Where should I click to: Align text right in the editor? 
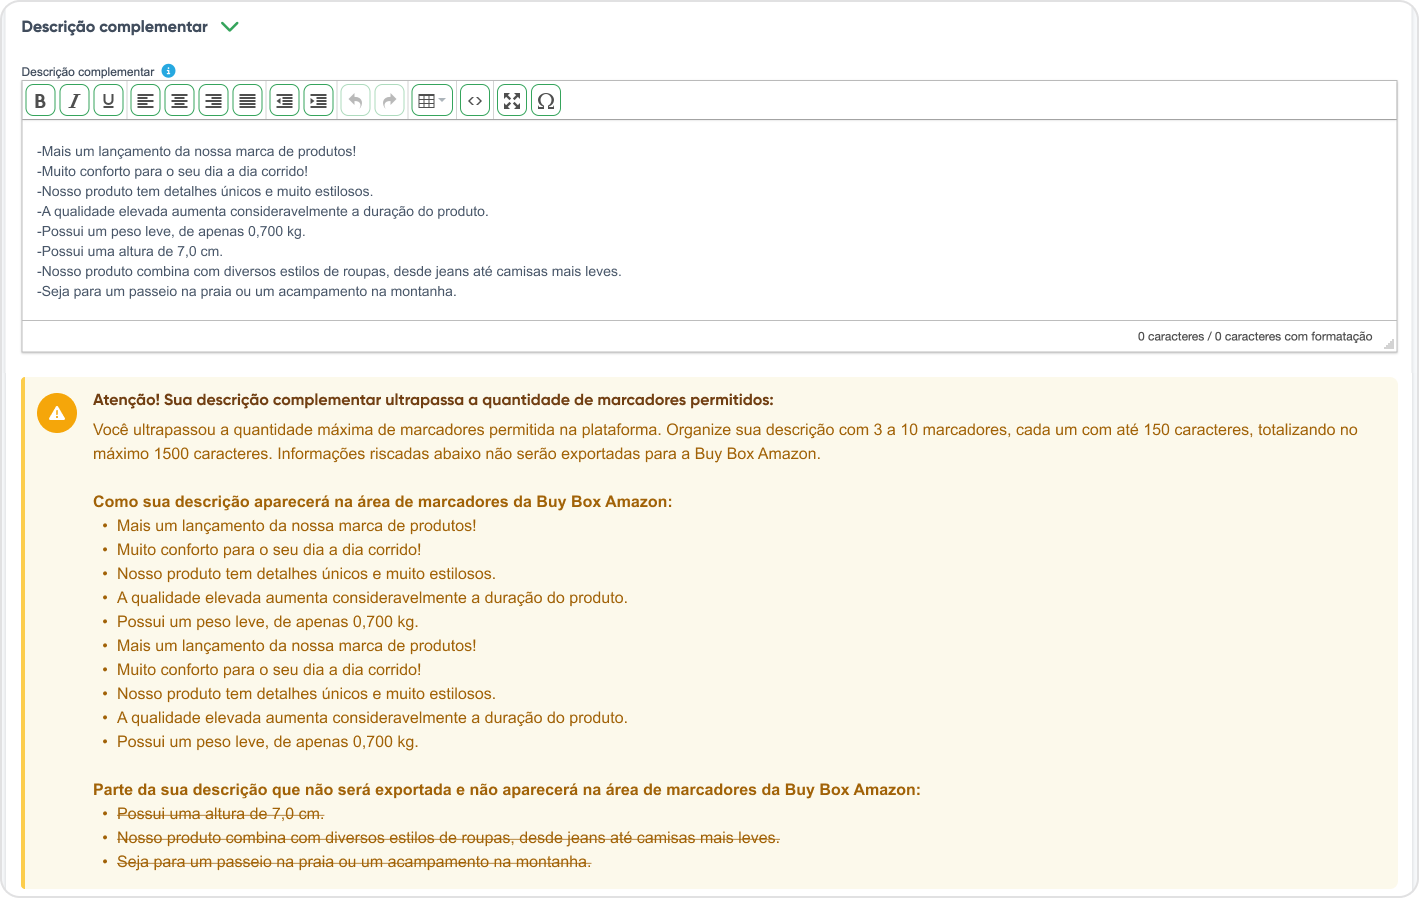(x=213, y=101)
